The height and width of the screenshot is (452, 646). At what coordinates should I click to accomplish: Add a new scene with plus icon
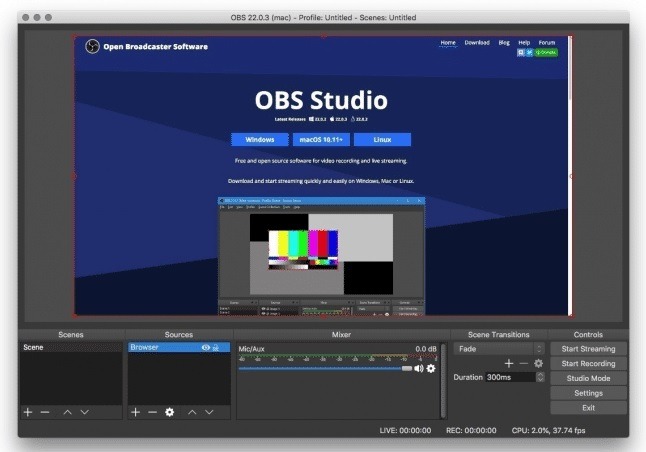pos(28,412)
